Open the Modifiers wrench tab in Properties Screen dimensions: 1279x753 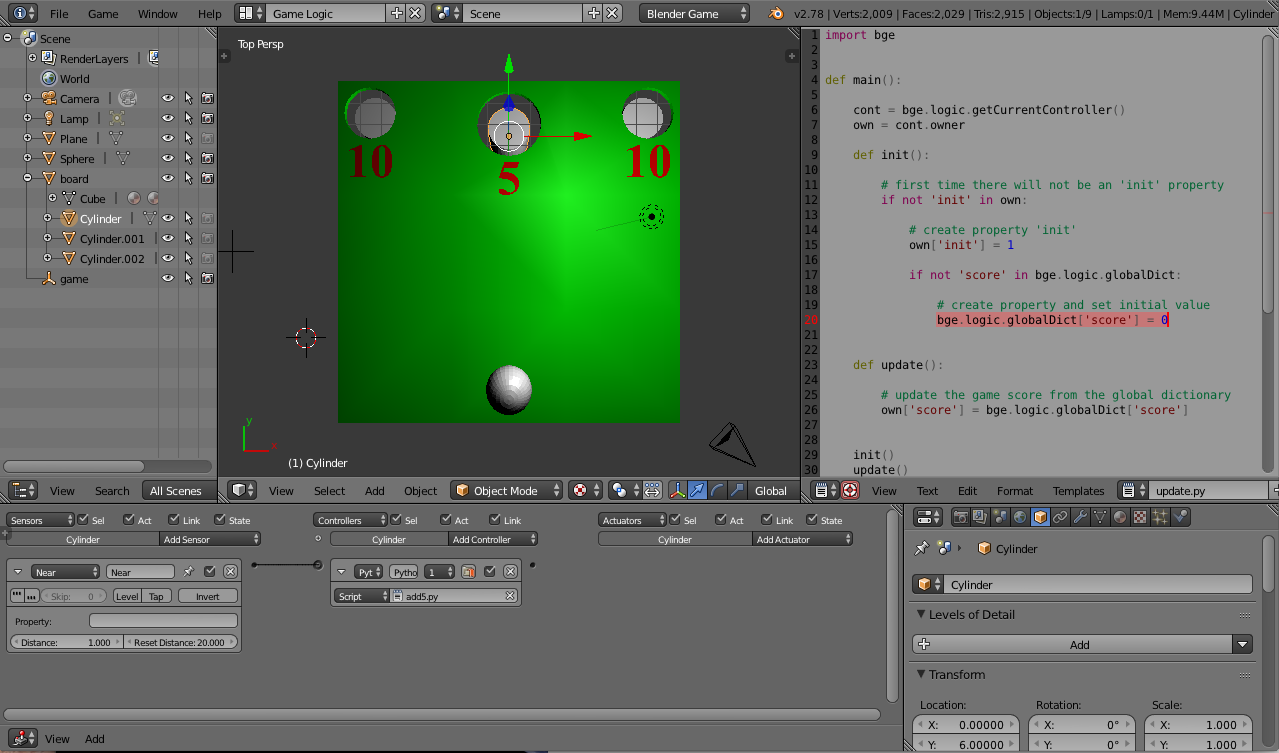pyautogui.click(x=1080, y=517)
